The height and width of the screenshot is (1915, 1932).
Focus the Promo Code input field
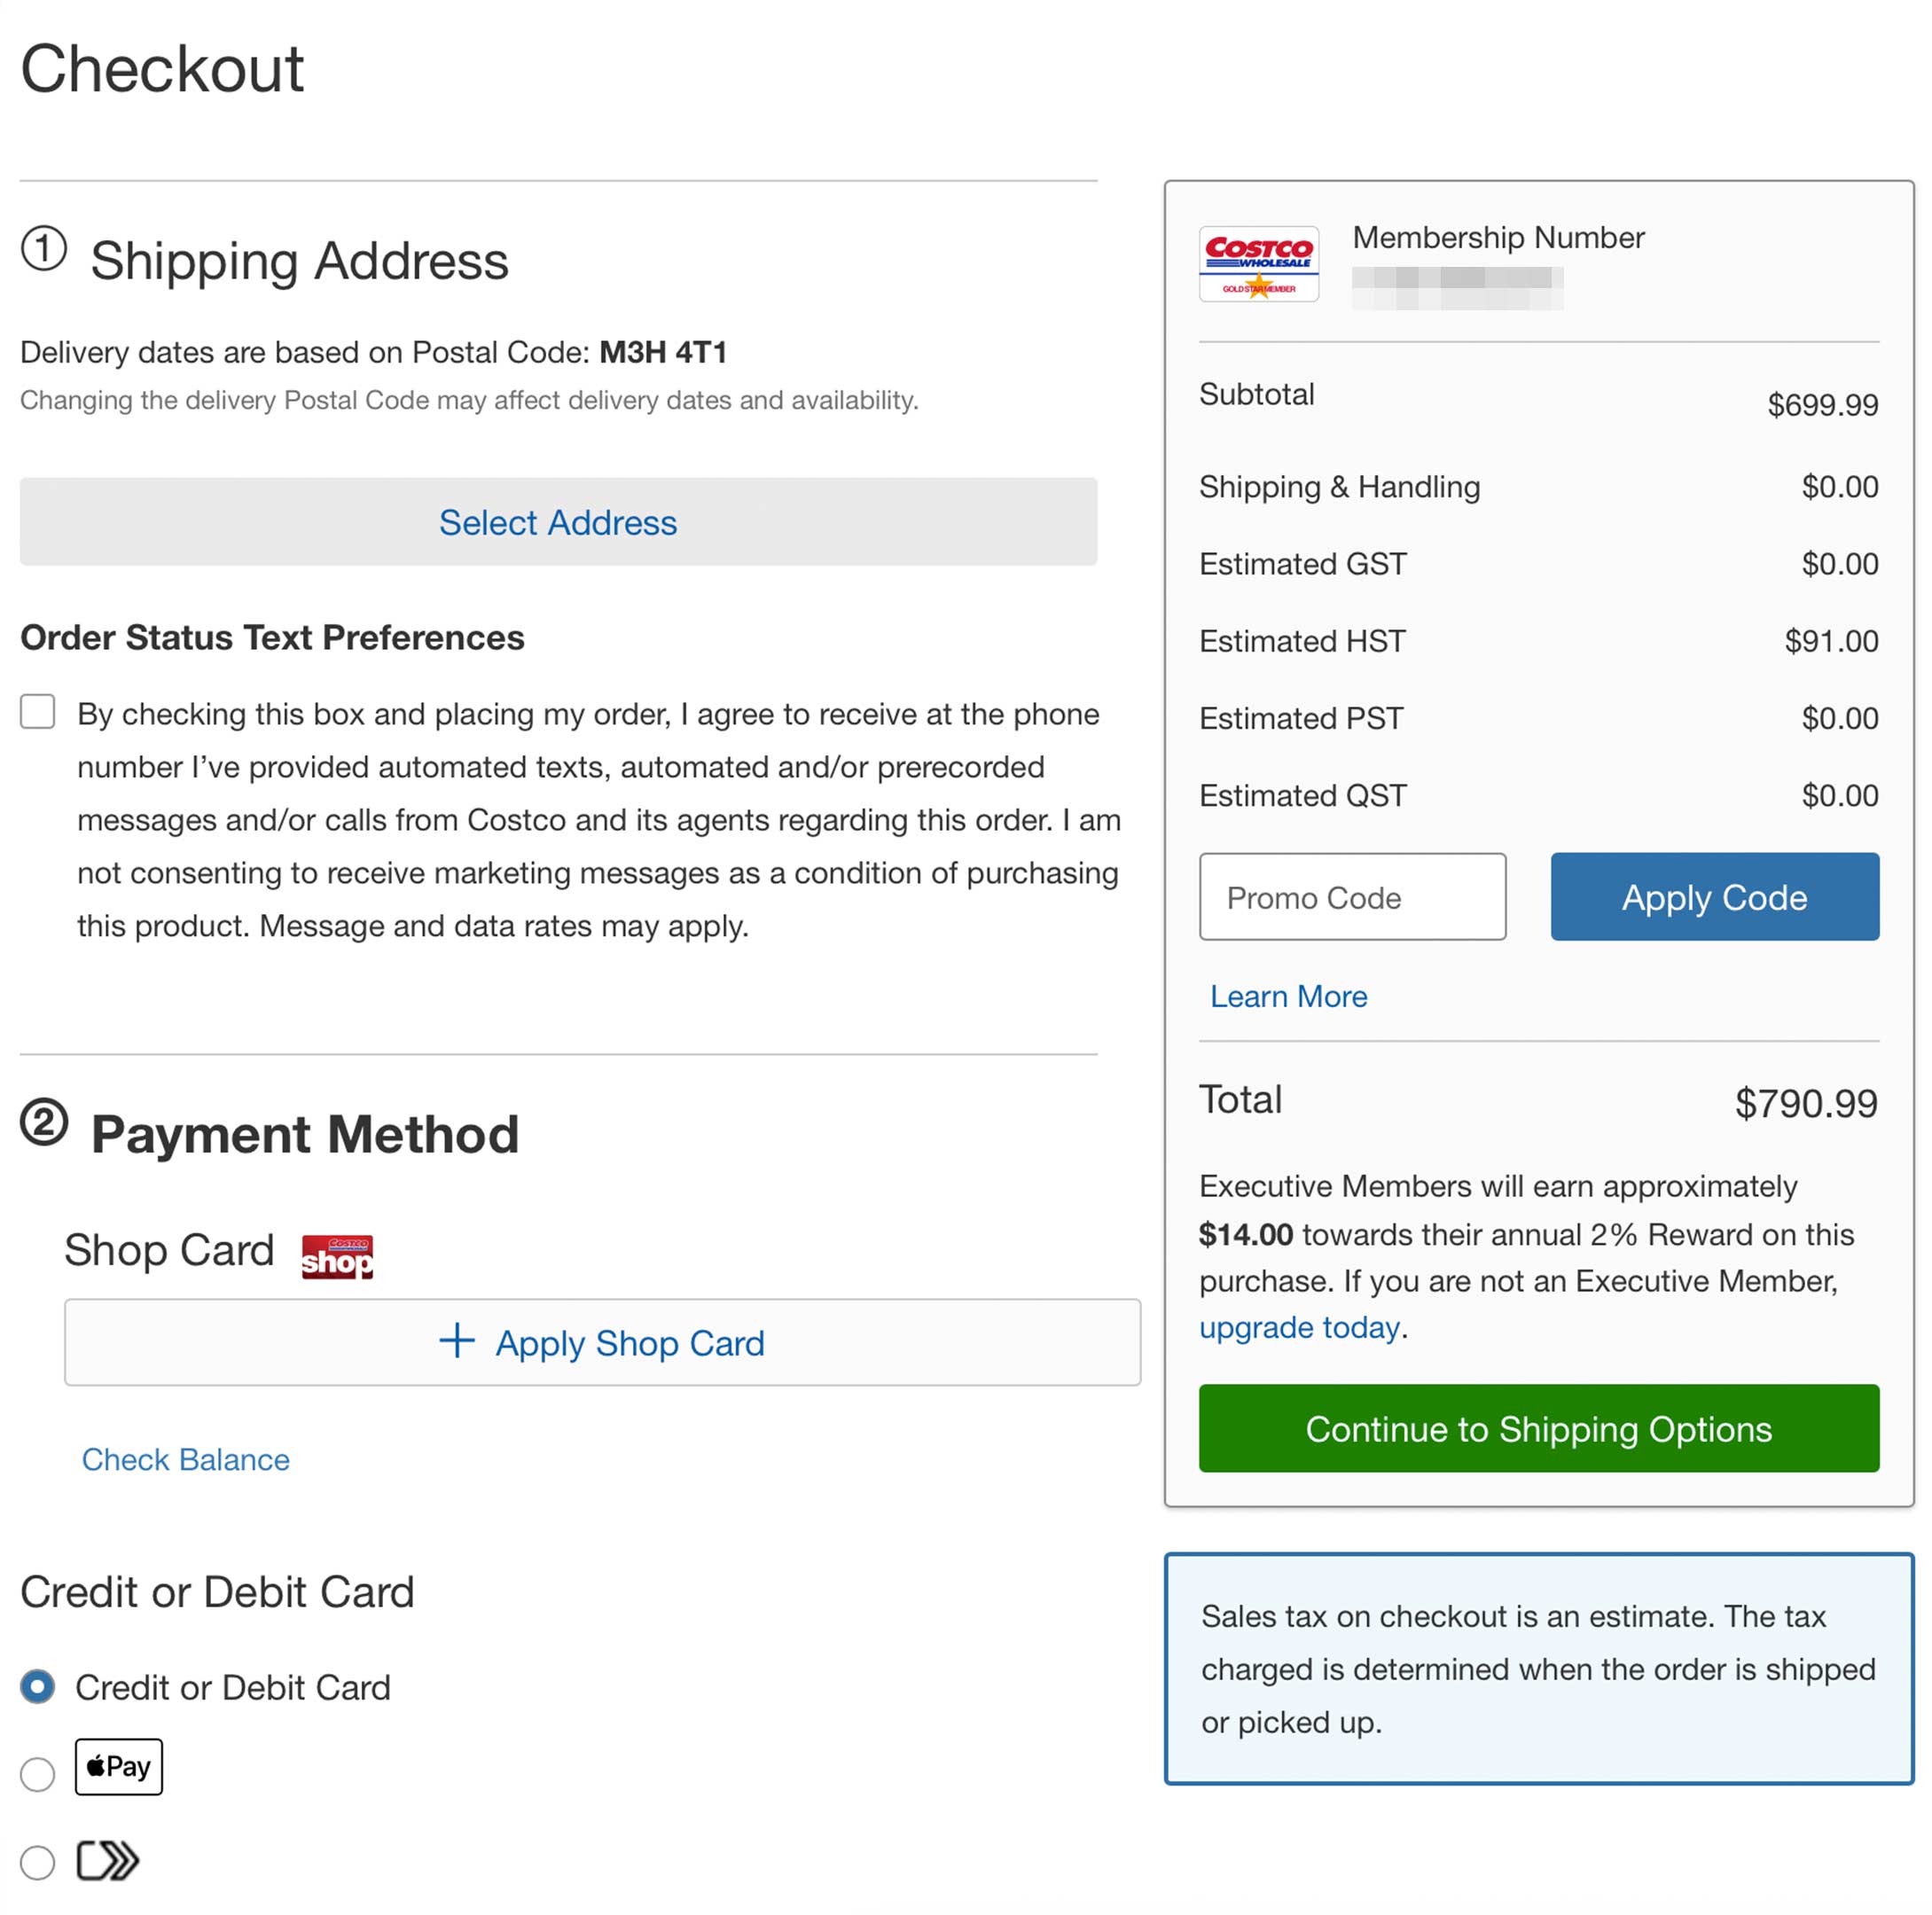1352,897
